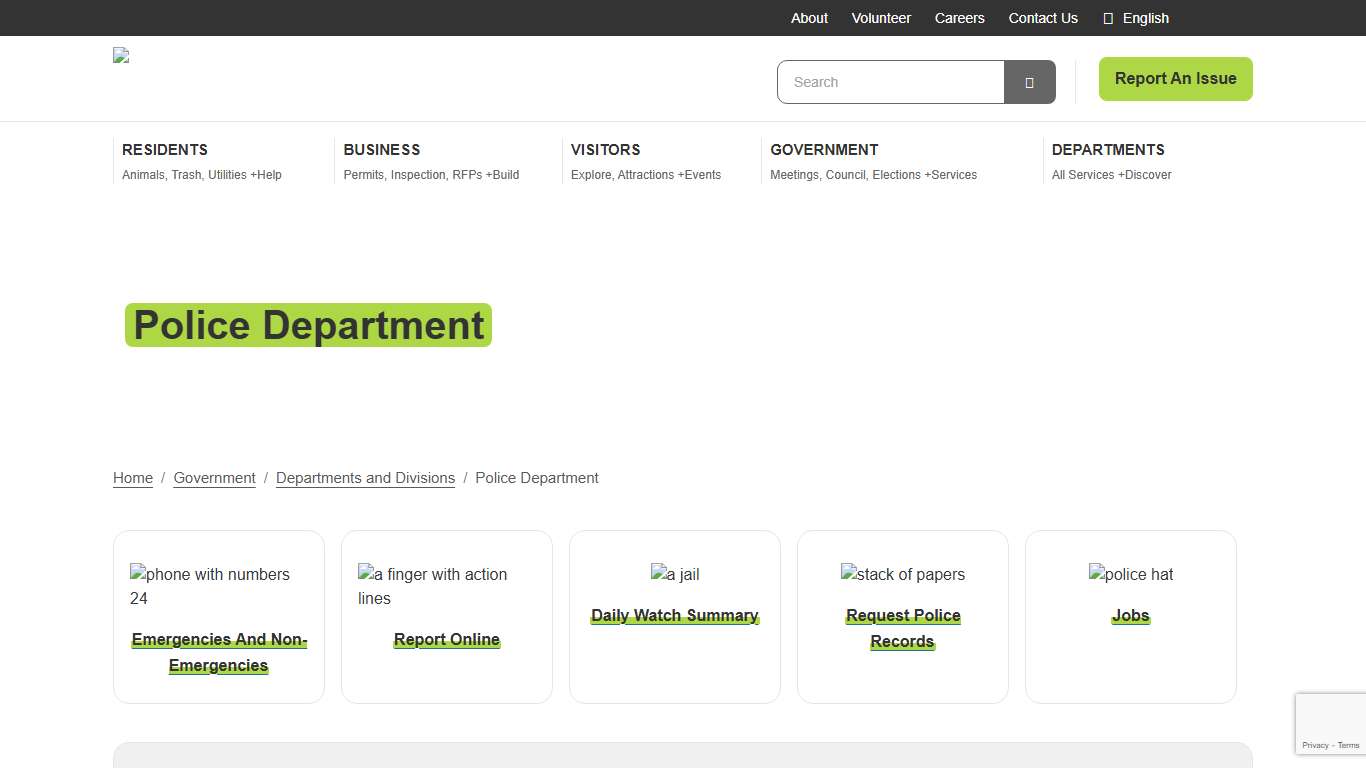The height and width of the screenshot is (768, 1366).
Task: Open the Daily Watch Summary link
Action: click(675, 616)
